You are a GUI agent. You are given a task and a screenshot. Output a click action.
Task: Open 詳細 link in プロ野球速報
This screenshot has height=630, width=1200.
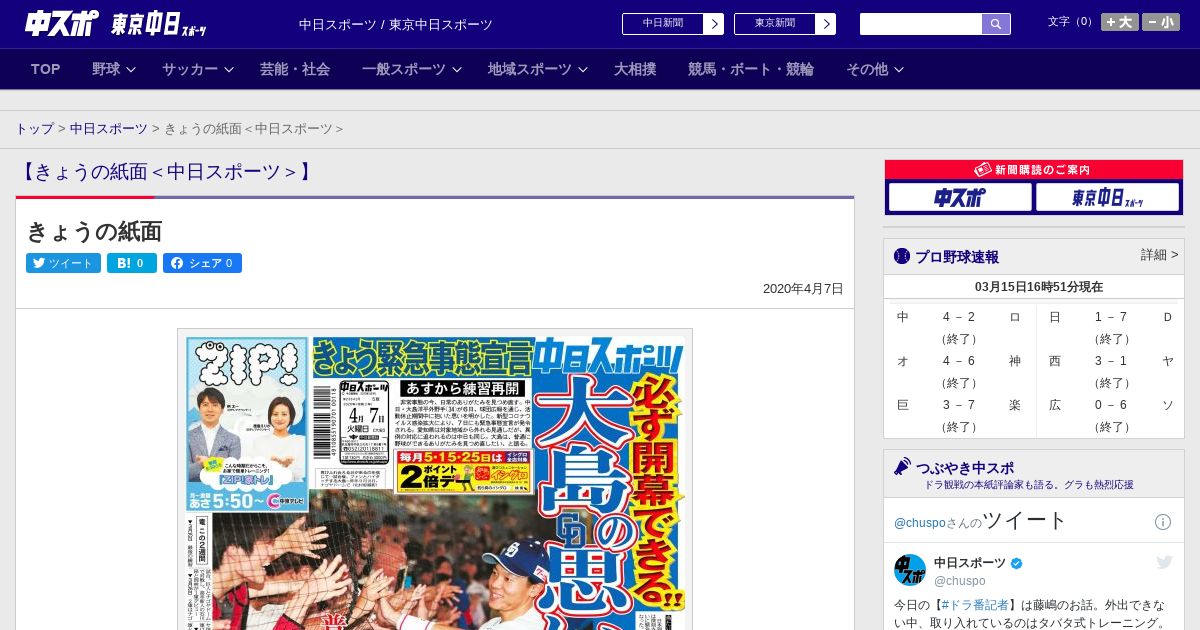click(1159, 255)
